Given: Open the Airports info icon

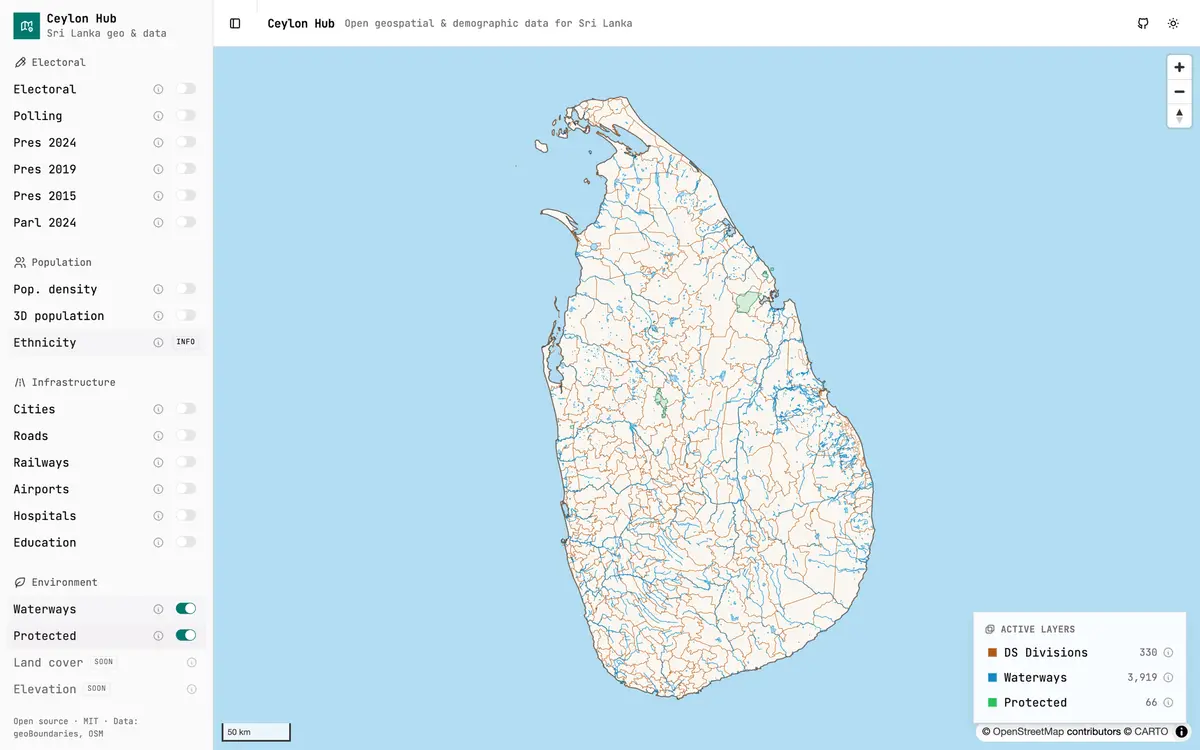Looking at the screenshot, I should click(158, 489).
